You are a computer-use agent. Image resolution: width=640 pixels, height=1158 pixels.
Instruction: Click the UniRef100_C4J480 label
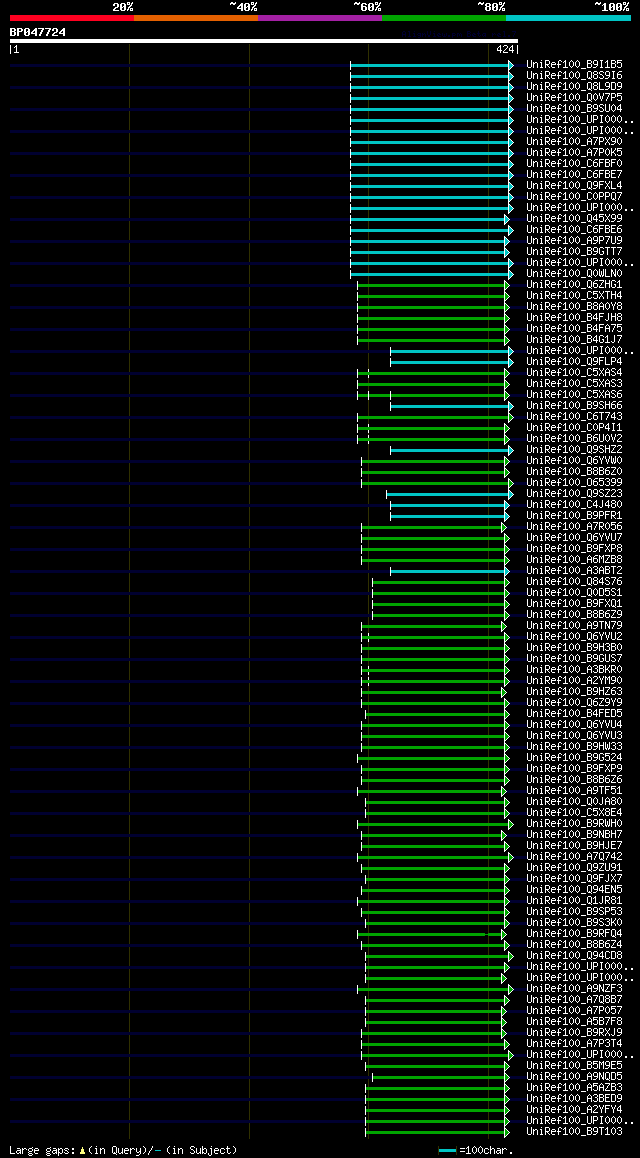(x=574, y=504)
